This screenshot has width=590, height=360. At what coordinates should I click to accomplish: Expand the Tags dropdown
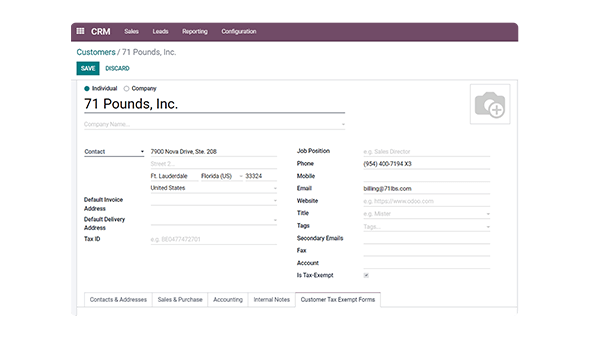coord(426,226)
